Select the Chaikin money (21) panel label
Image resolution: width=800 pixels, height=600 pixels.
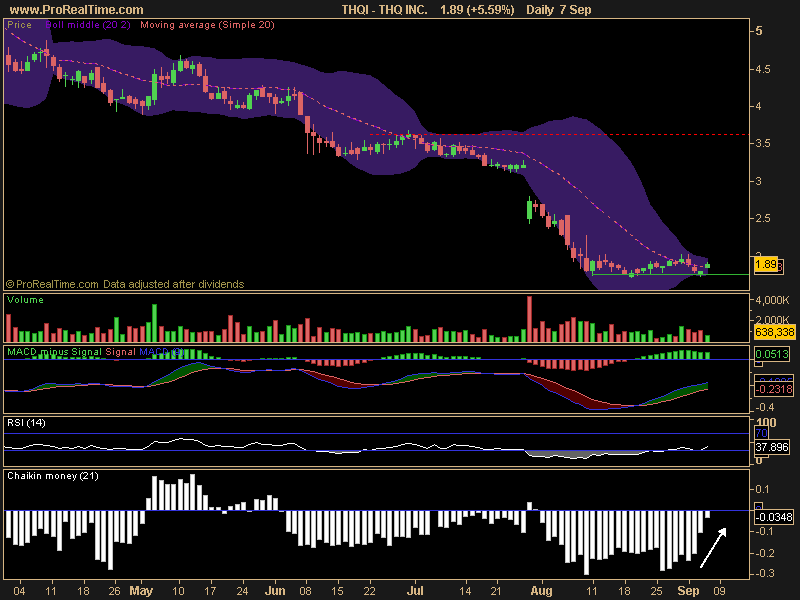click(x=53, y=476)
